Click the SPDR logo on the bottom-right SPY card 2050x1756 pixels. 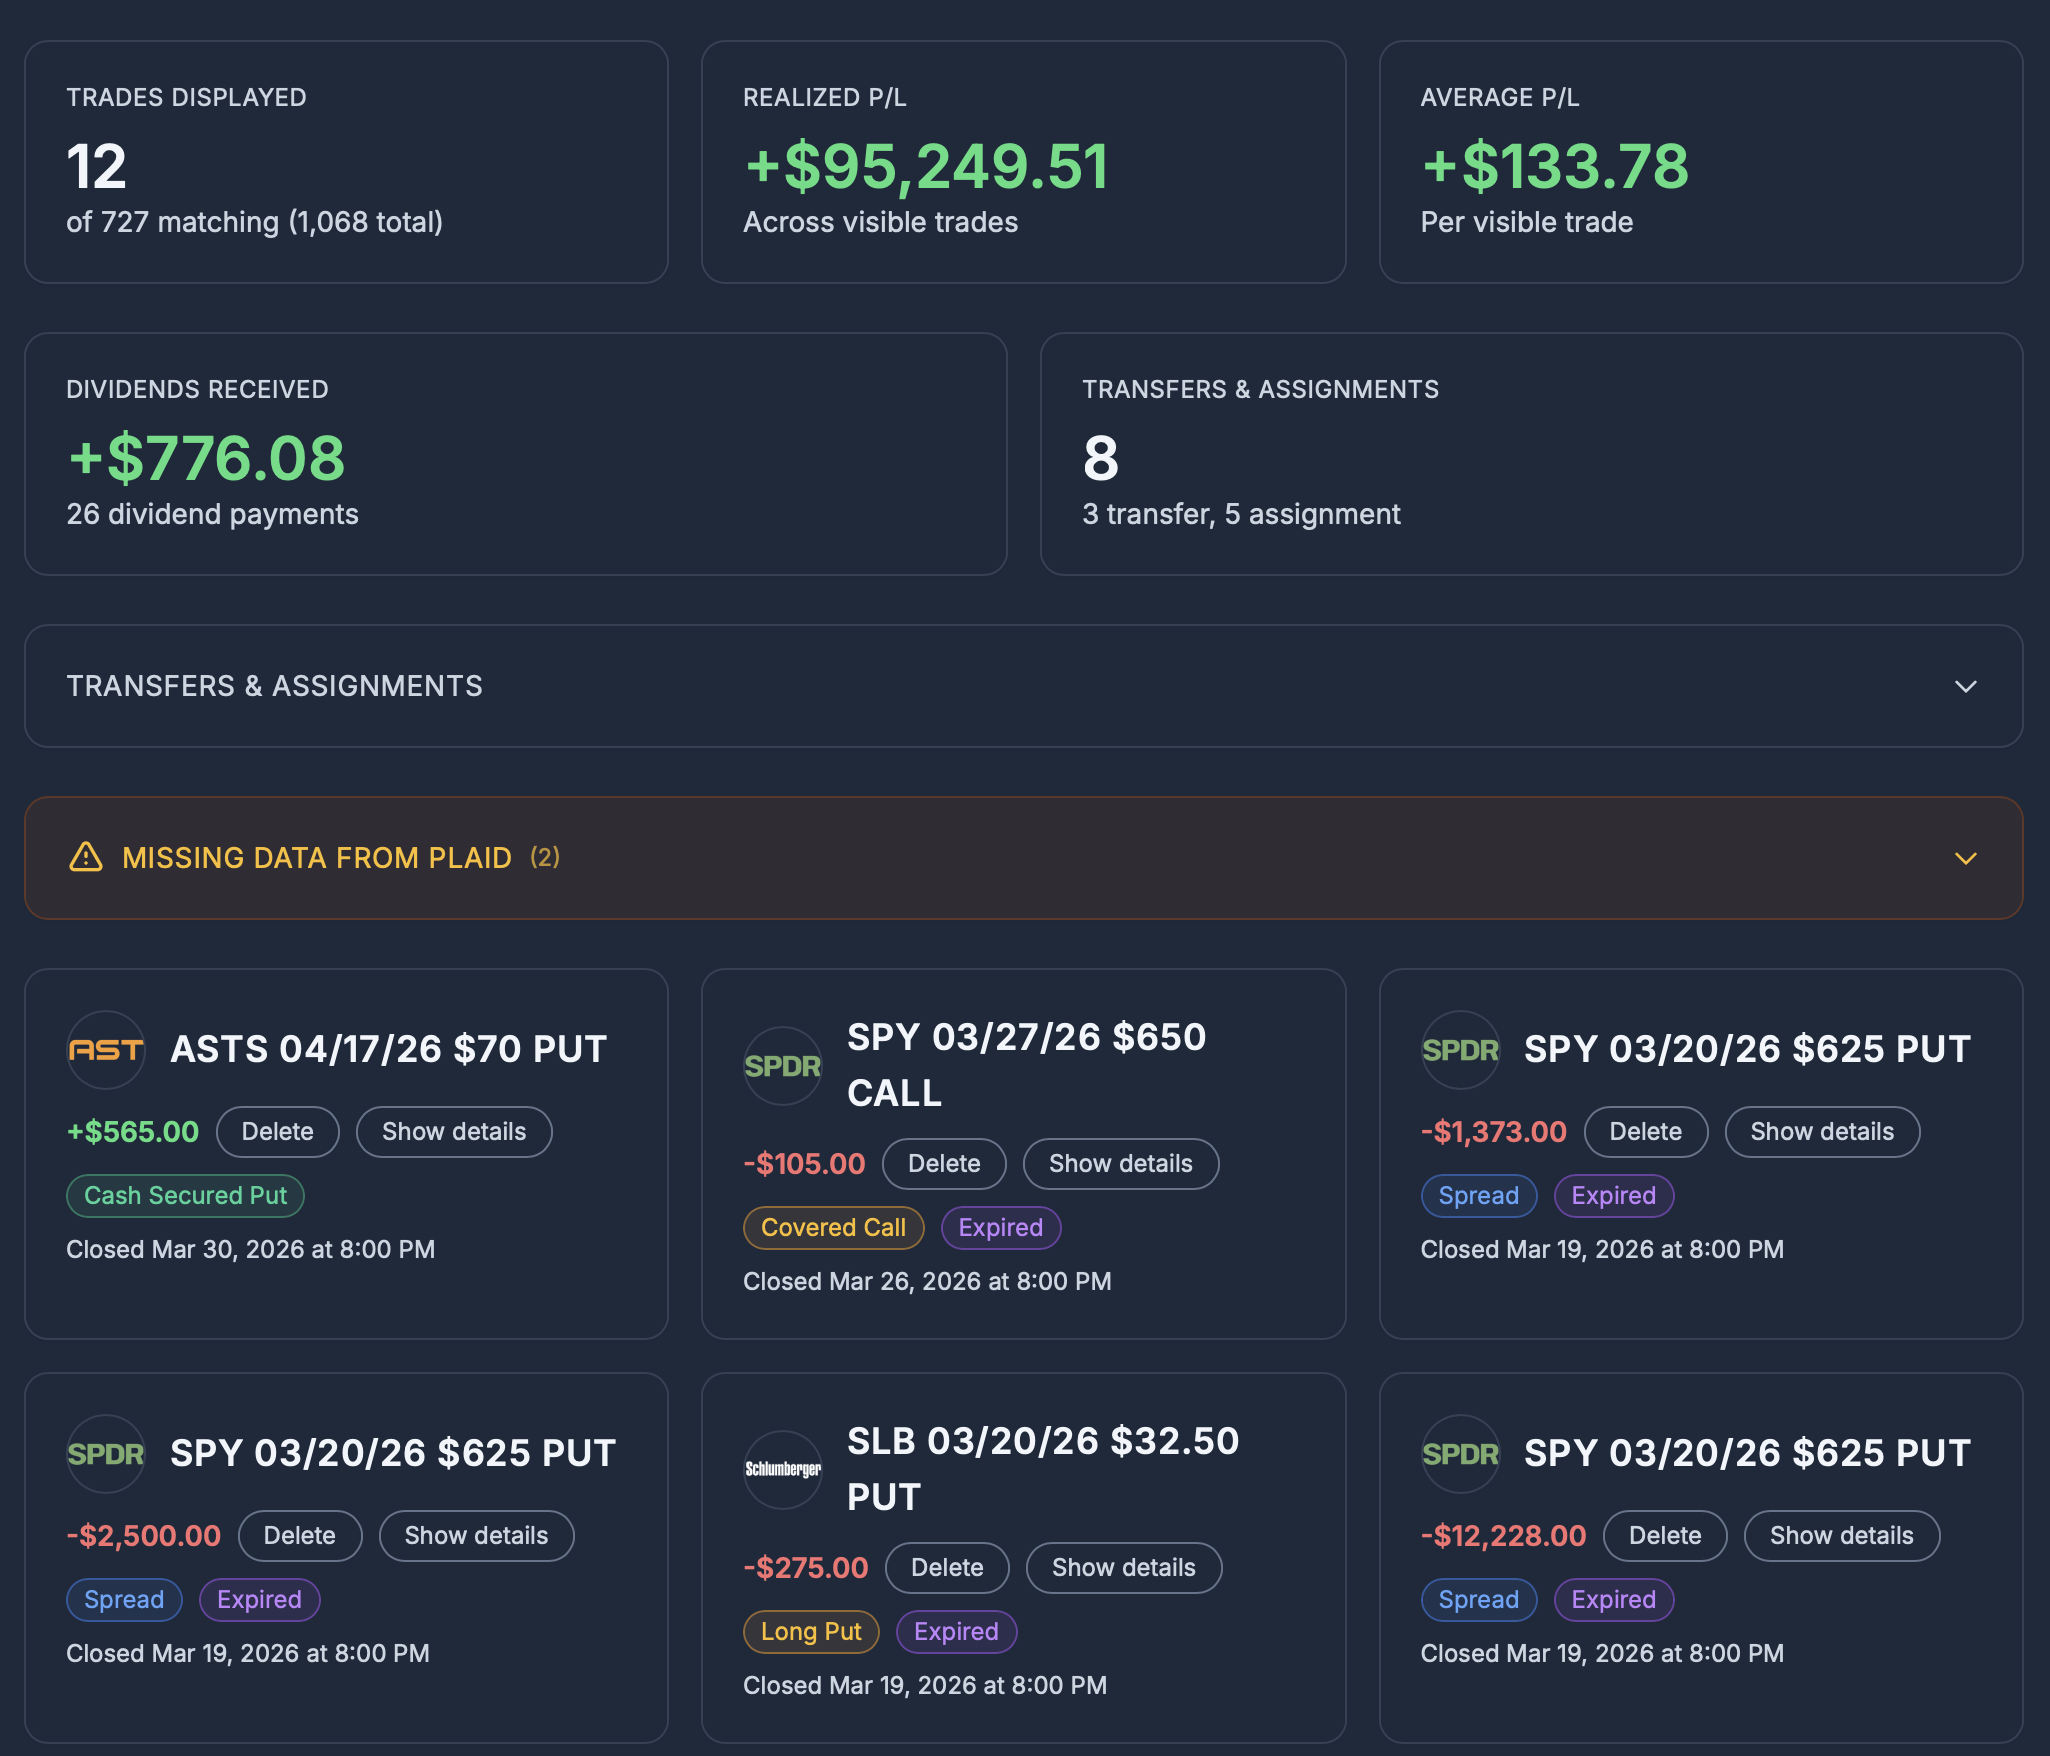[1460, 1454]
